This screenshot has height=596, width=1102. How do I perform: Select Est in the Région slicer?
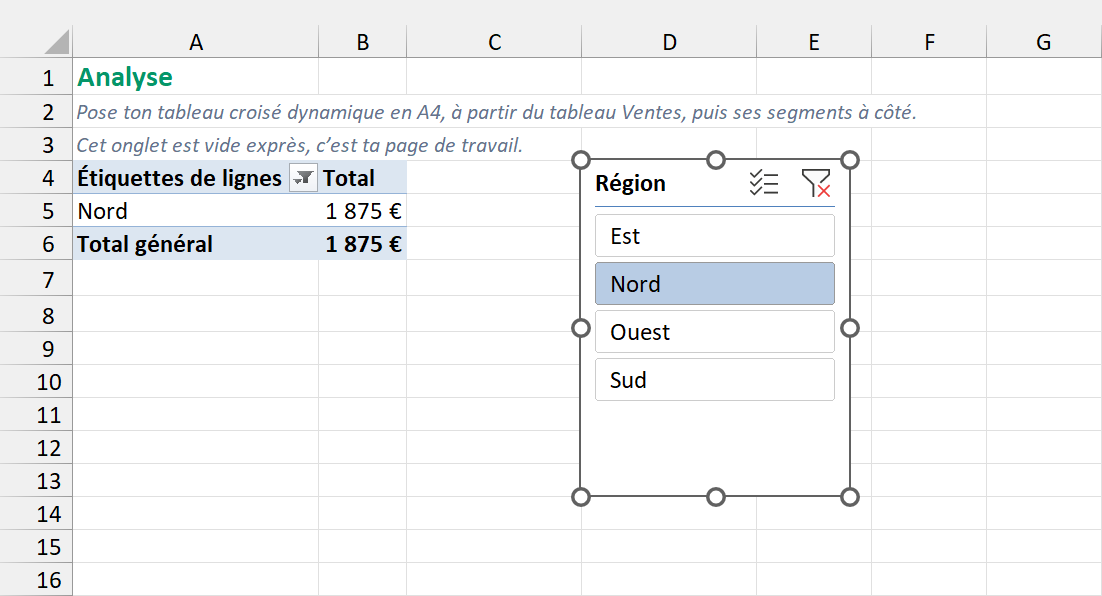pos(715,235)
